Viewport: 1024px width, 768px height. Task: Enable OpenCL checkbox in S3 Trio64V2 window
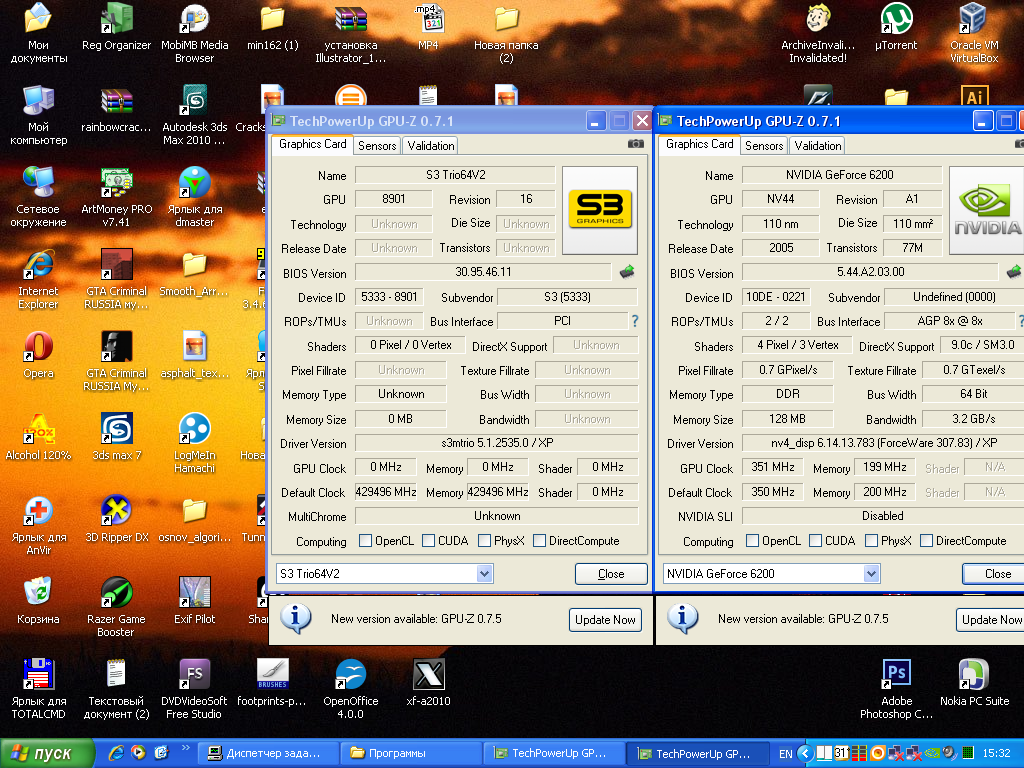pyautogui.click(x=366, y=541)
